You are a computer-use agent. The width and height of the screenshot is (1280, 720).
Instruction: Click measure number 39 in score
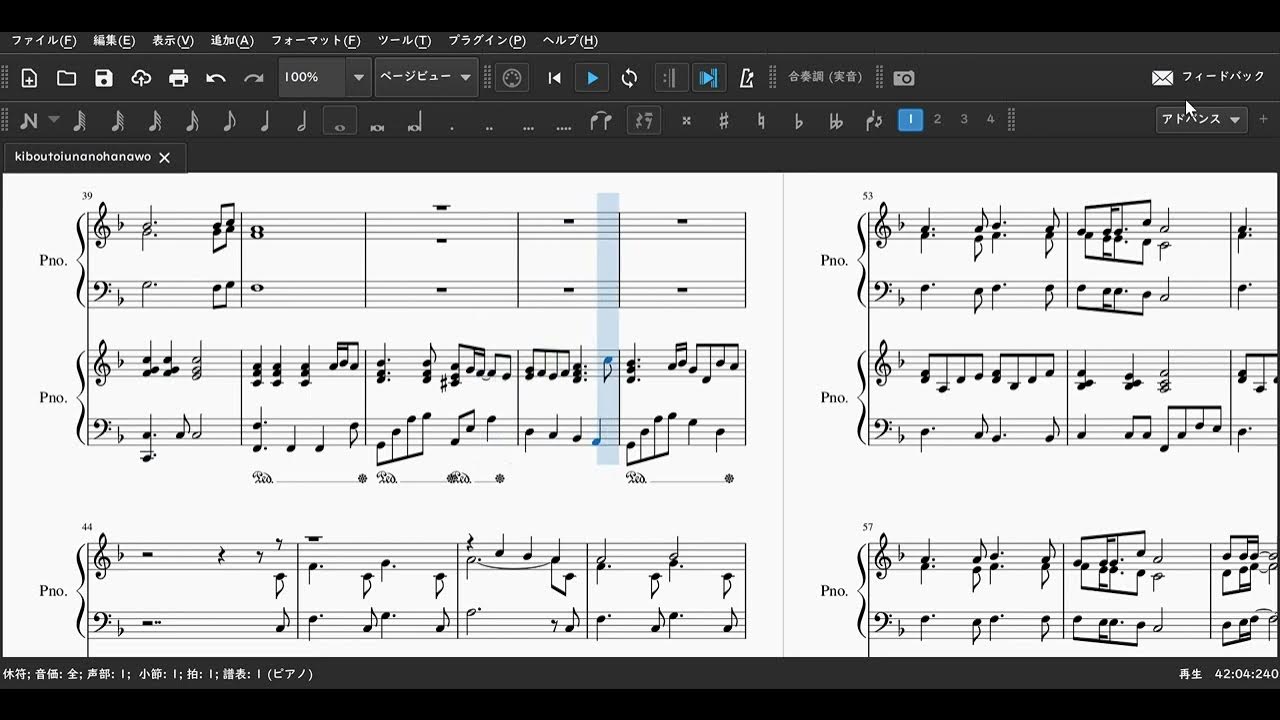[x=87, y=196]
